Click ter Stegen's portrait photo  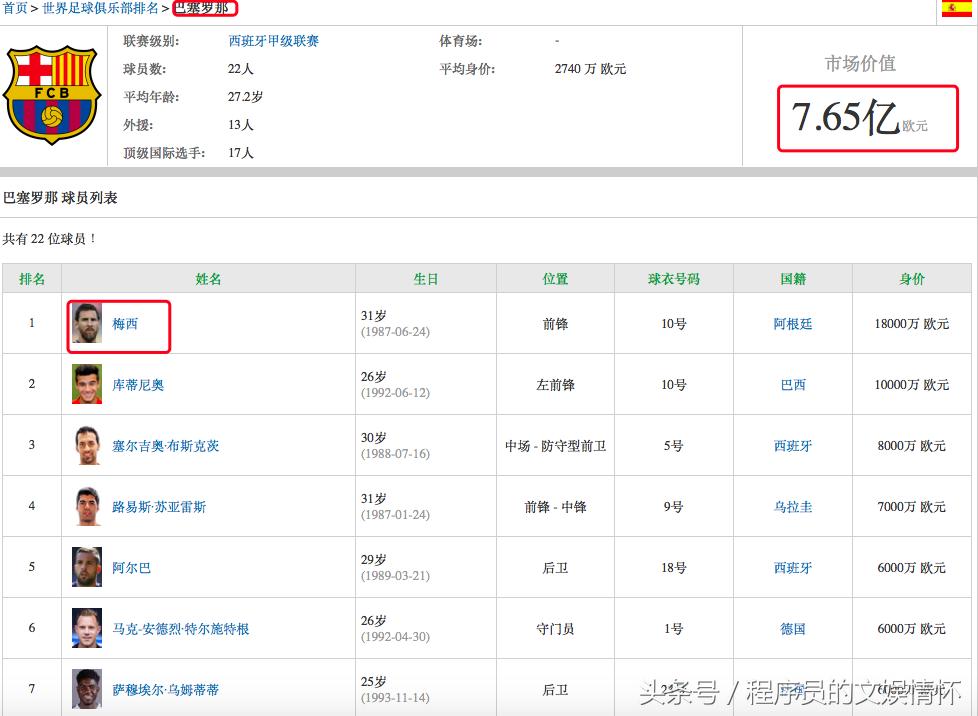[x=88, y=627]
